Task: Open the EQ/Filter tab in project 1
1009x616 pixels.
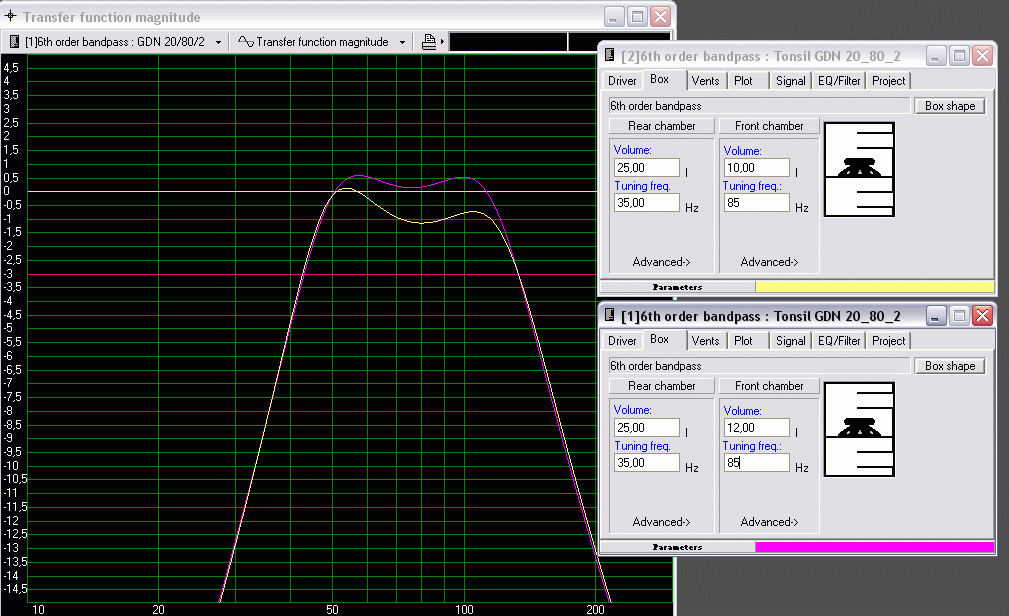Action: click(x=838, y=341)
